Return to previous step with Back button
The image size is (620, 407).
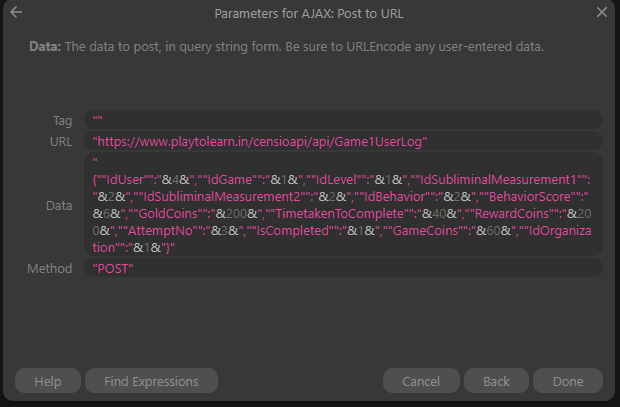point(496,381)
